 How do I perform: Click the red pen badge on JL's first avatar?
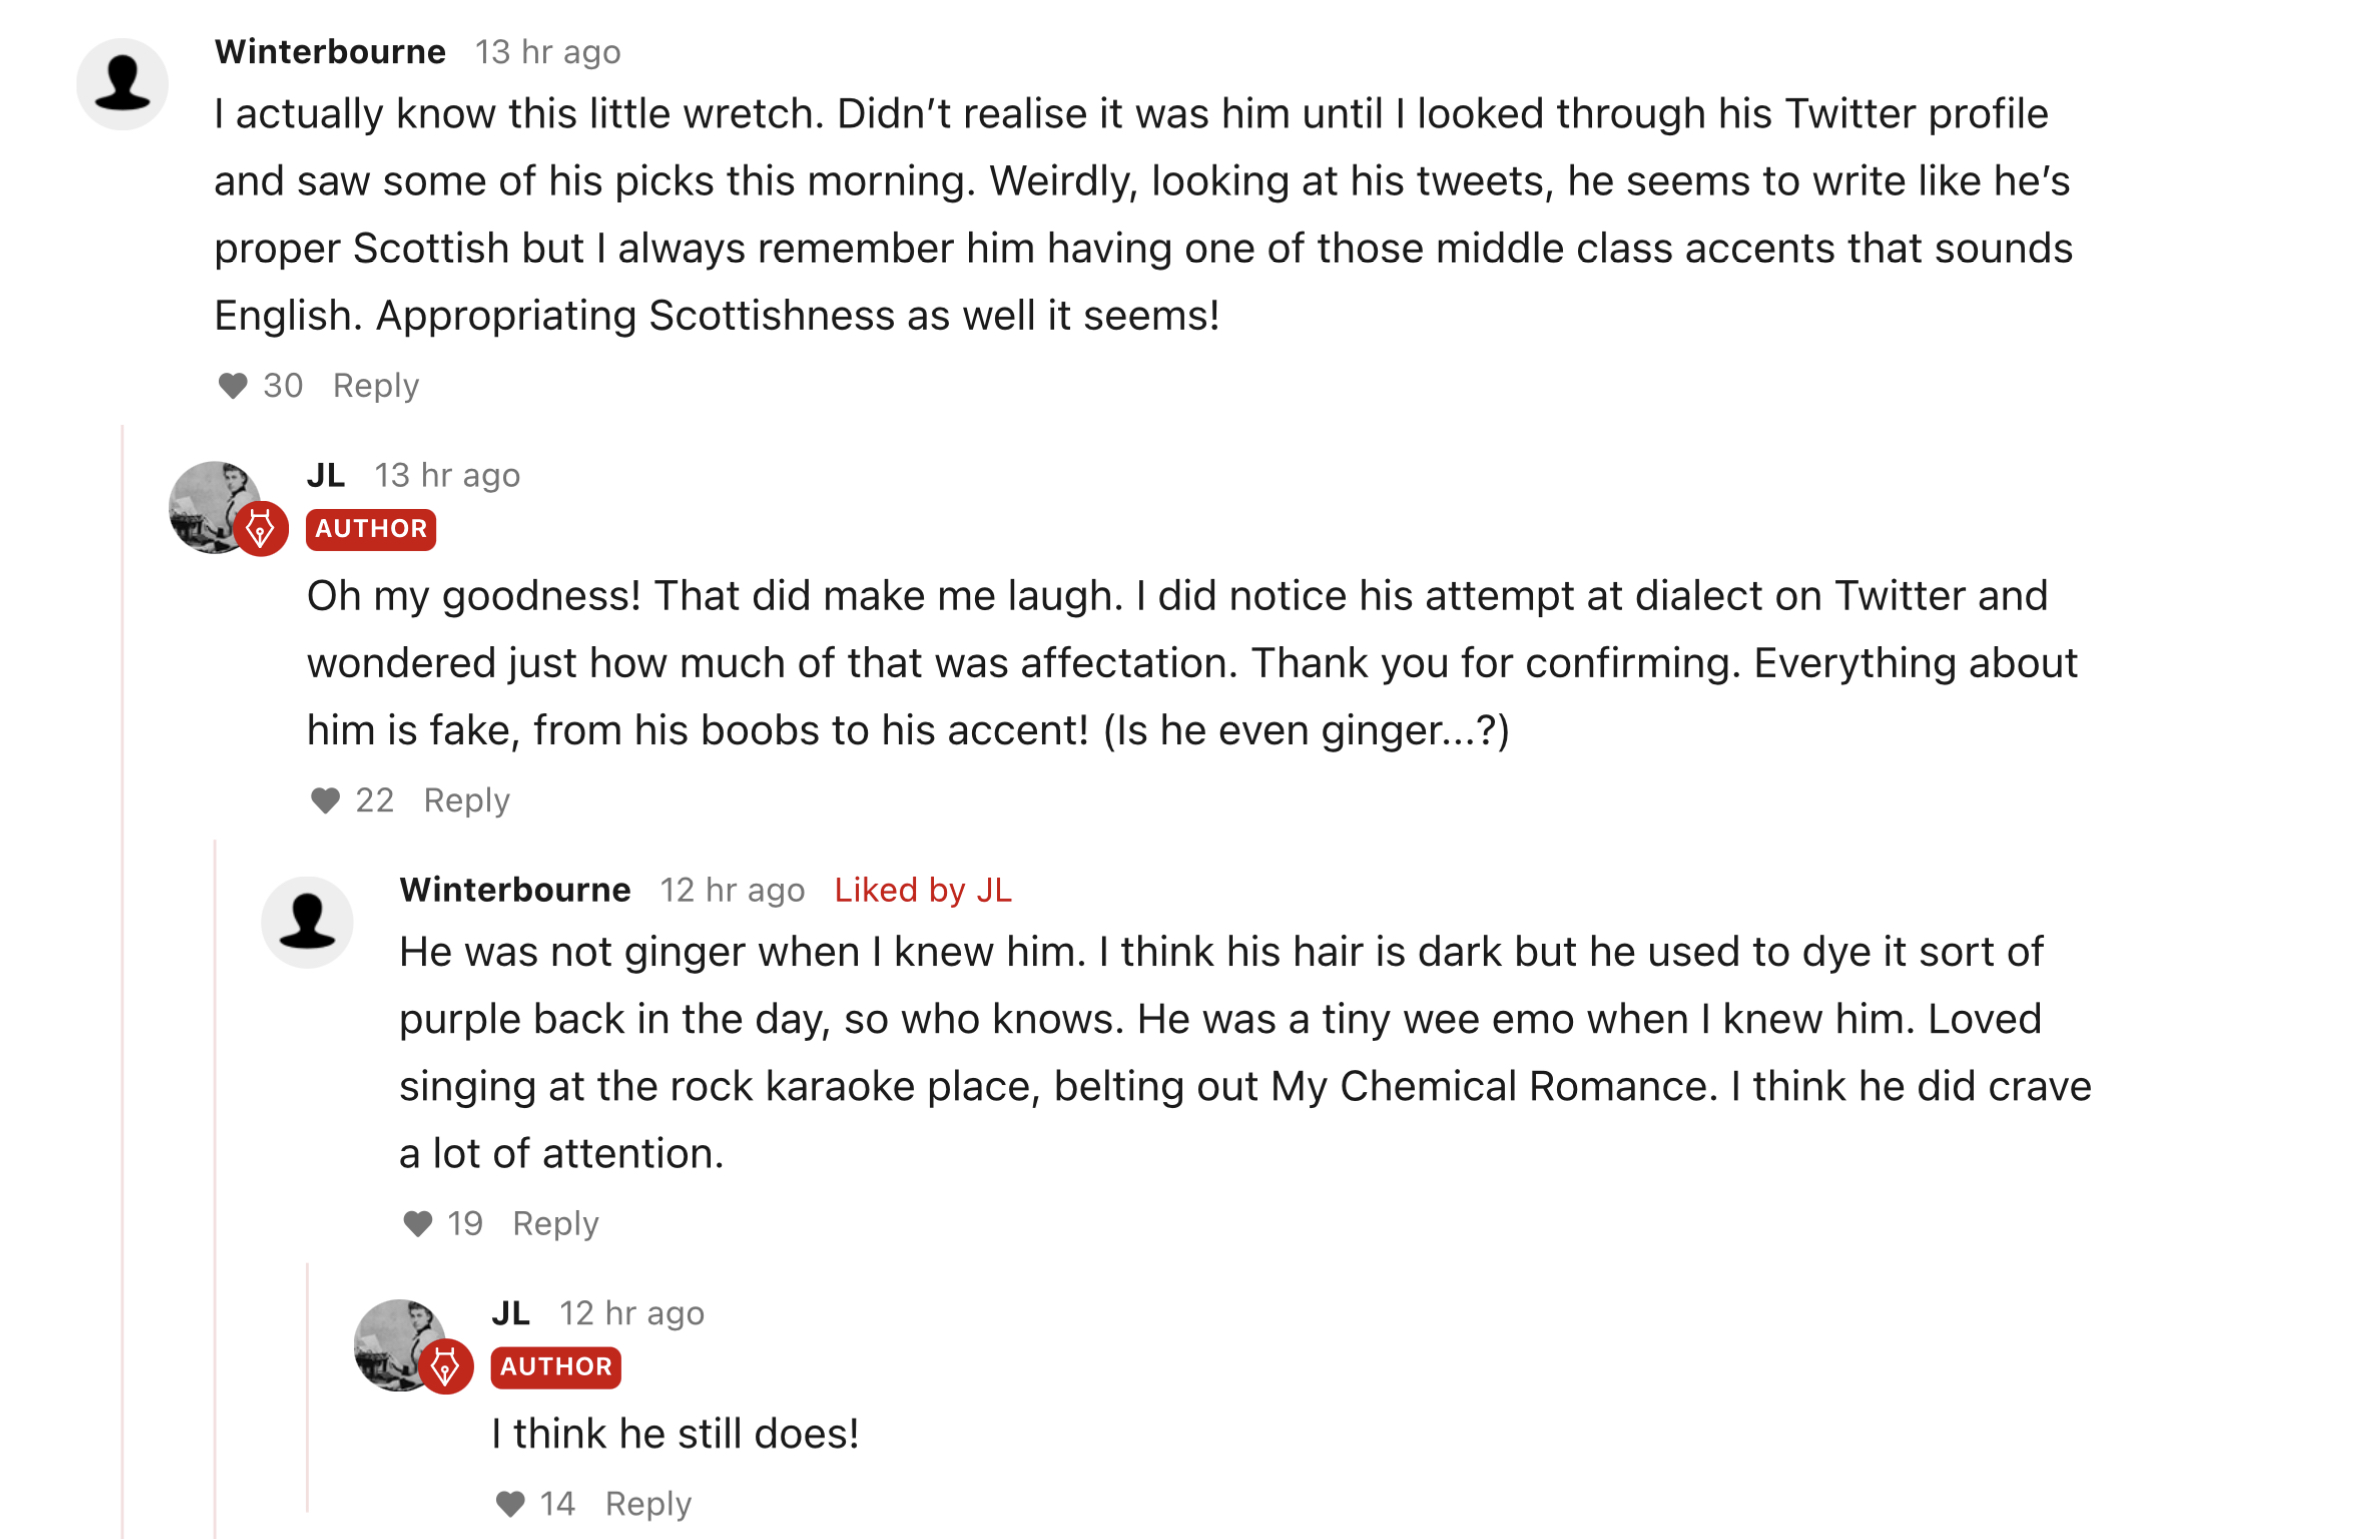click(x=261, y=529)
